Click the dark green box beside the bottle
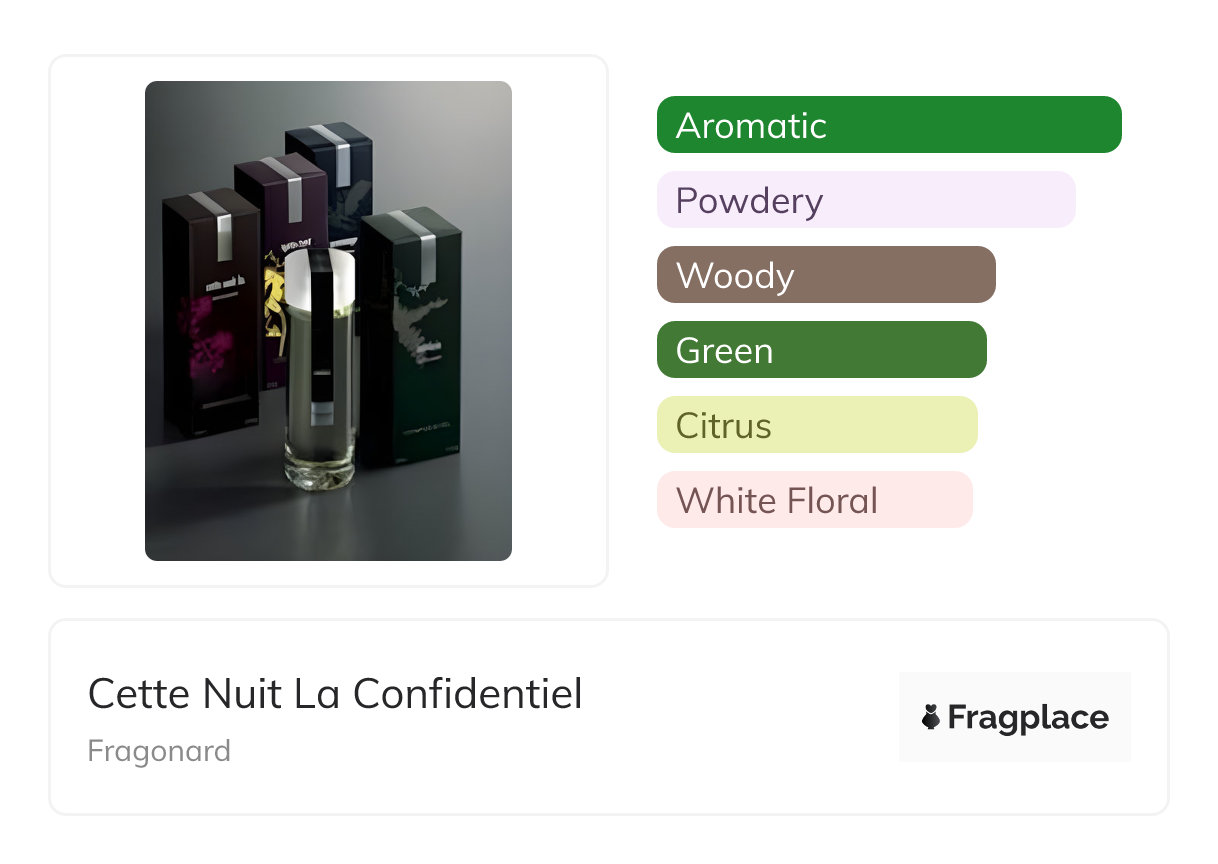Viewport: 1218px width, 864px height. coord(410,338)
